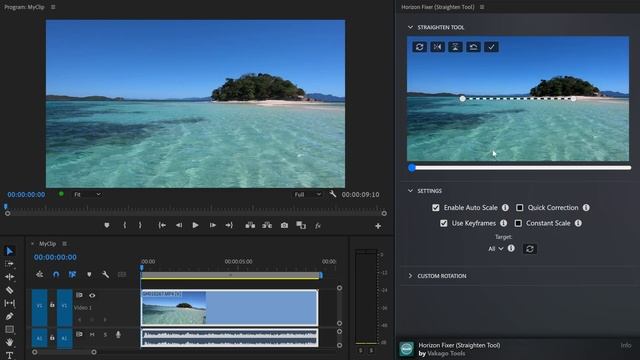Select the Hand tool
The height and width of the screenshot is (360, 640).
tap(9, 342)
